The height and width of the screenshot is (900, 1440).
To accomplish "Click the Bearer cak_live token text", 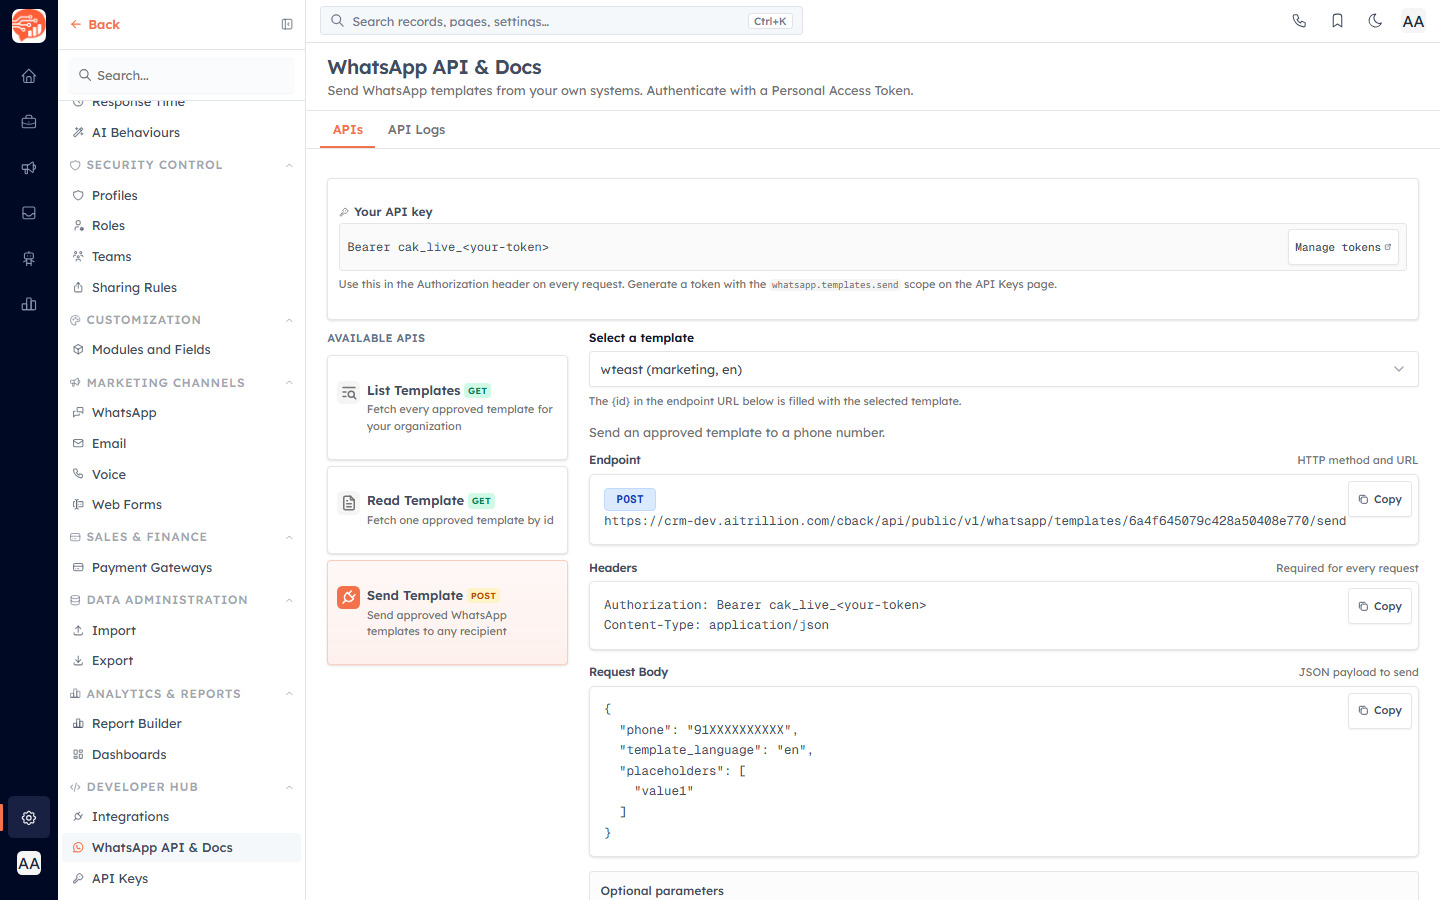I will (x=448, y=247).
